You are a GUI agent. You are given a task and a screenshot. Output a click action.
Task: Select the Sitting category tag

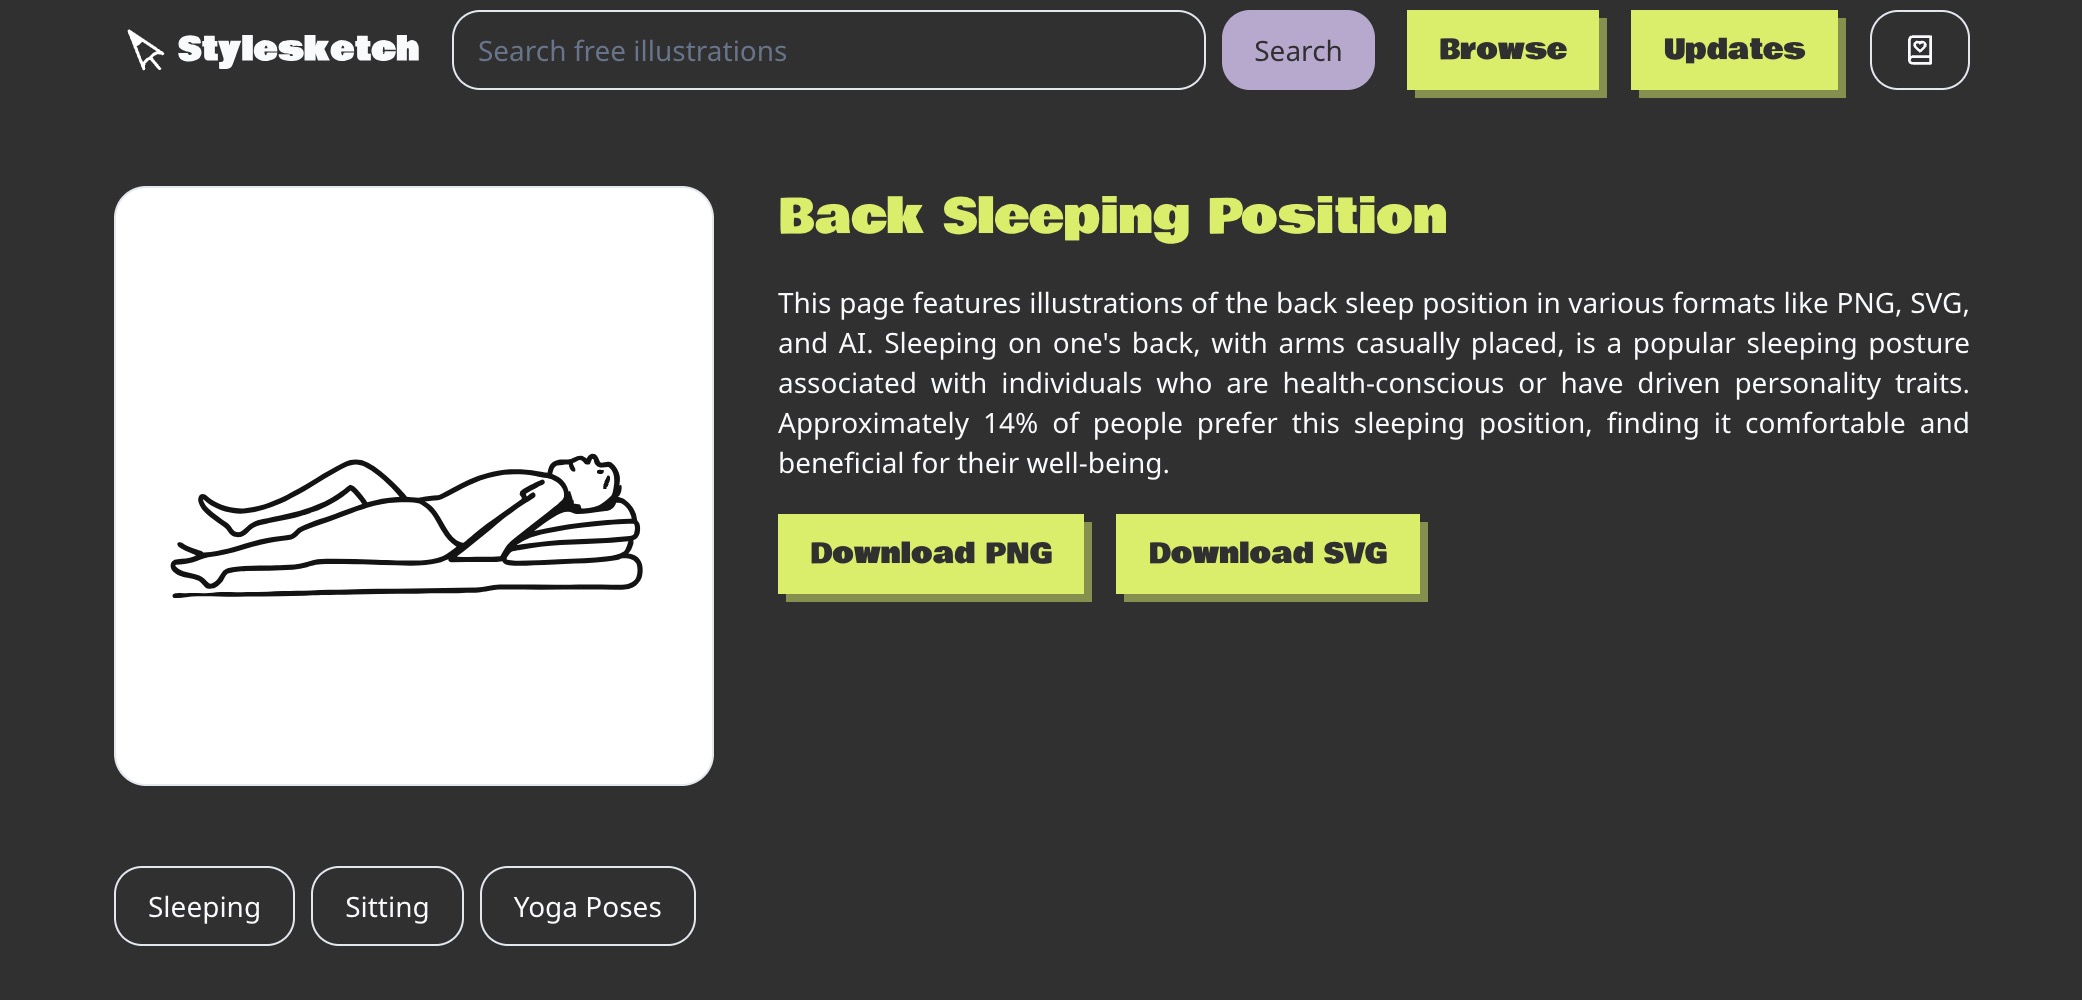pos(387,906)
